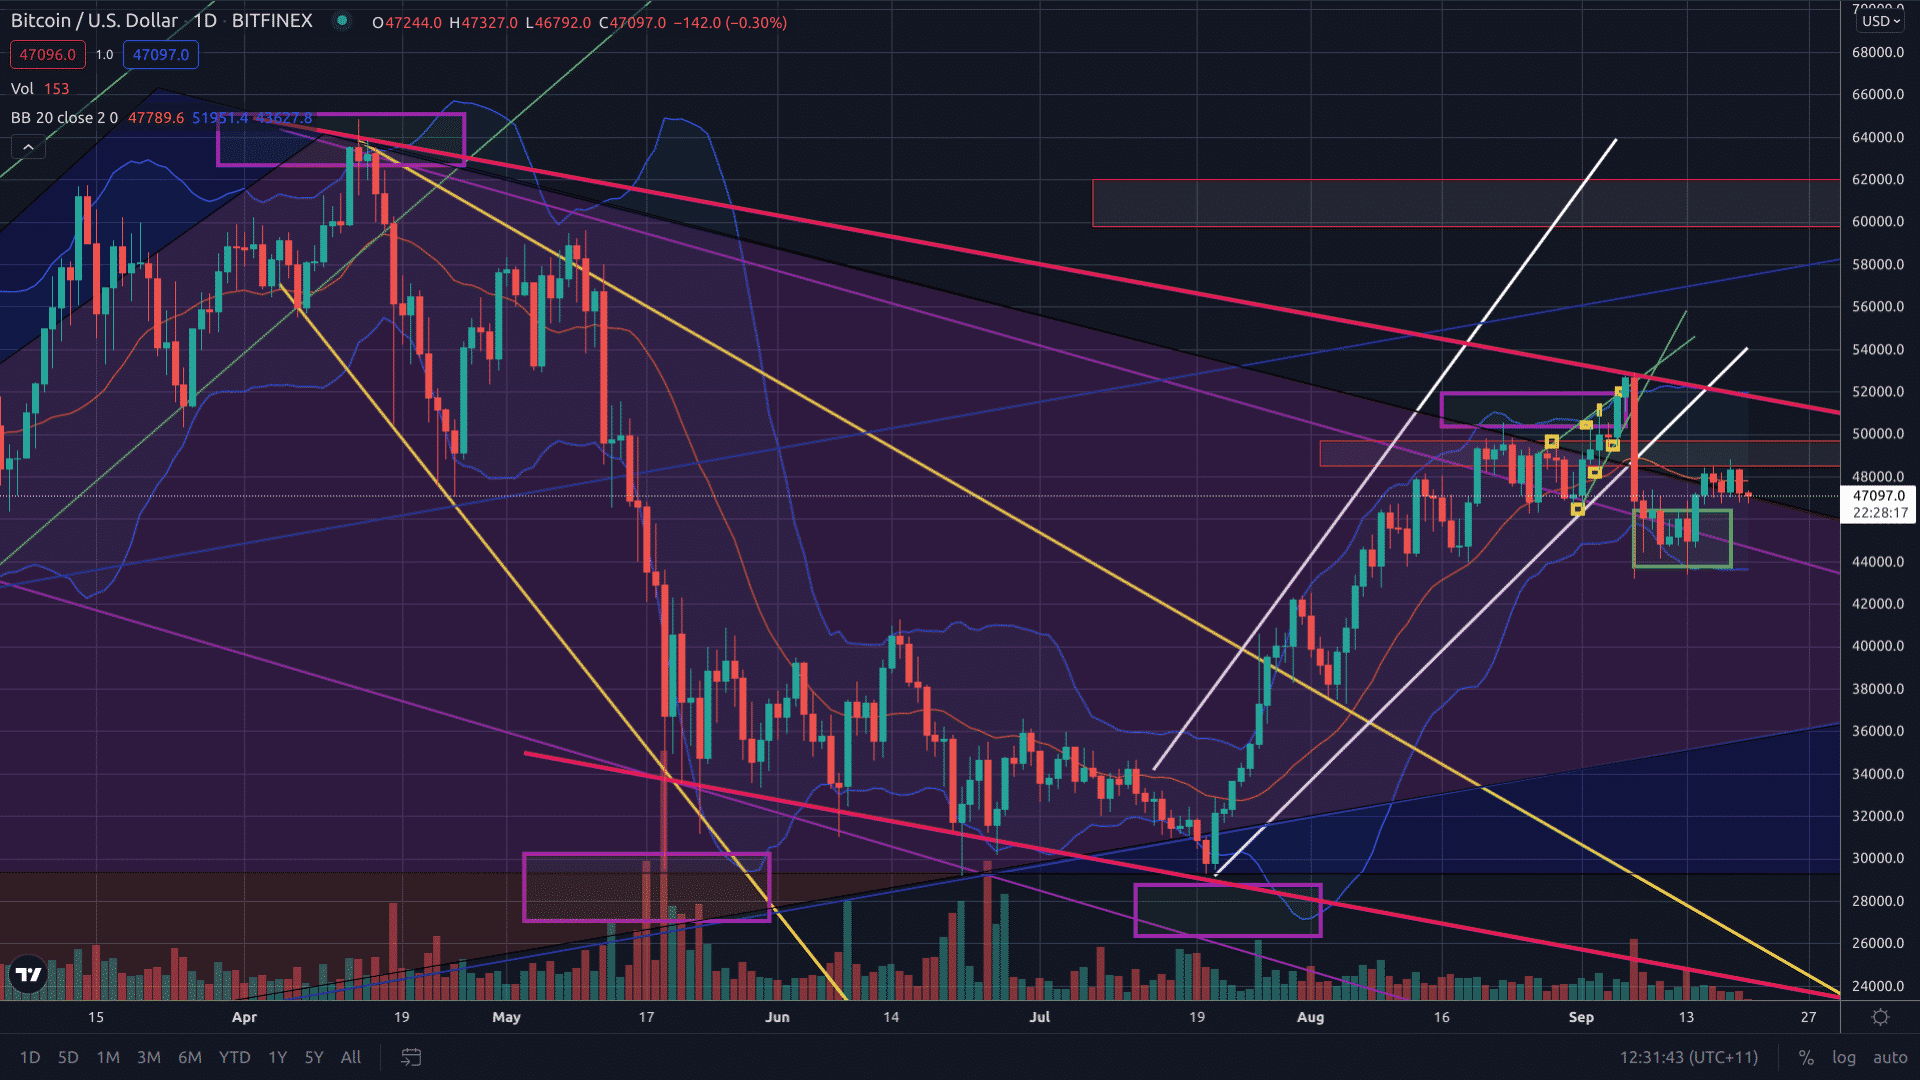
Task: Click the volume value 153
Action: point(56,89)
